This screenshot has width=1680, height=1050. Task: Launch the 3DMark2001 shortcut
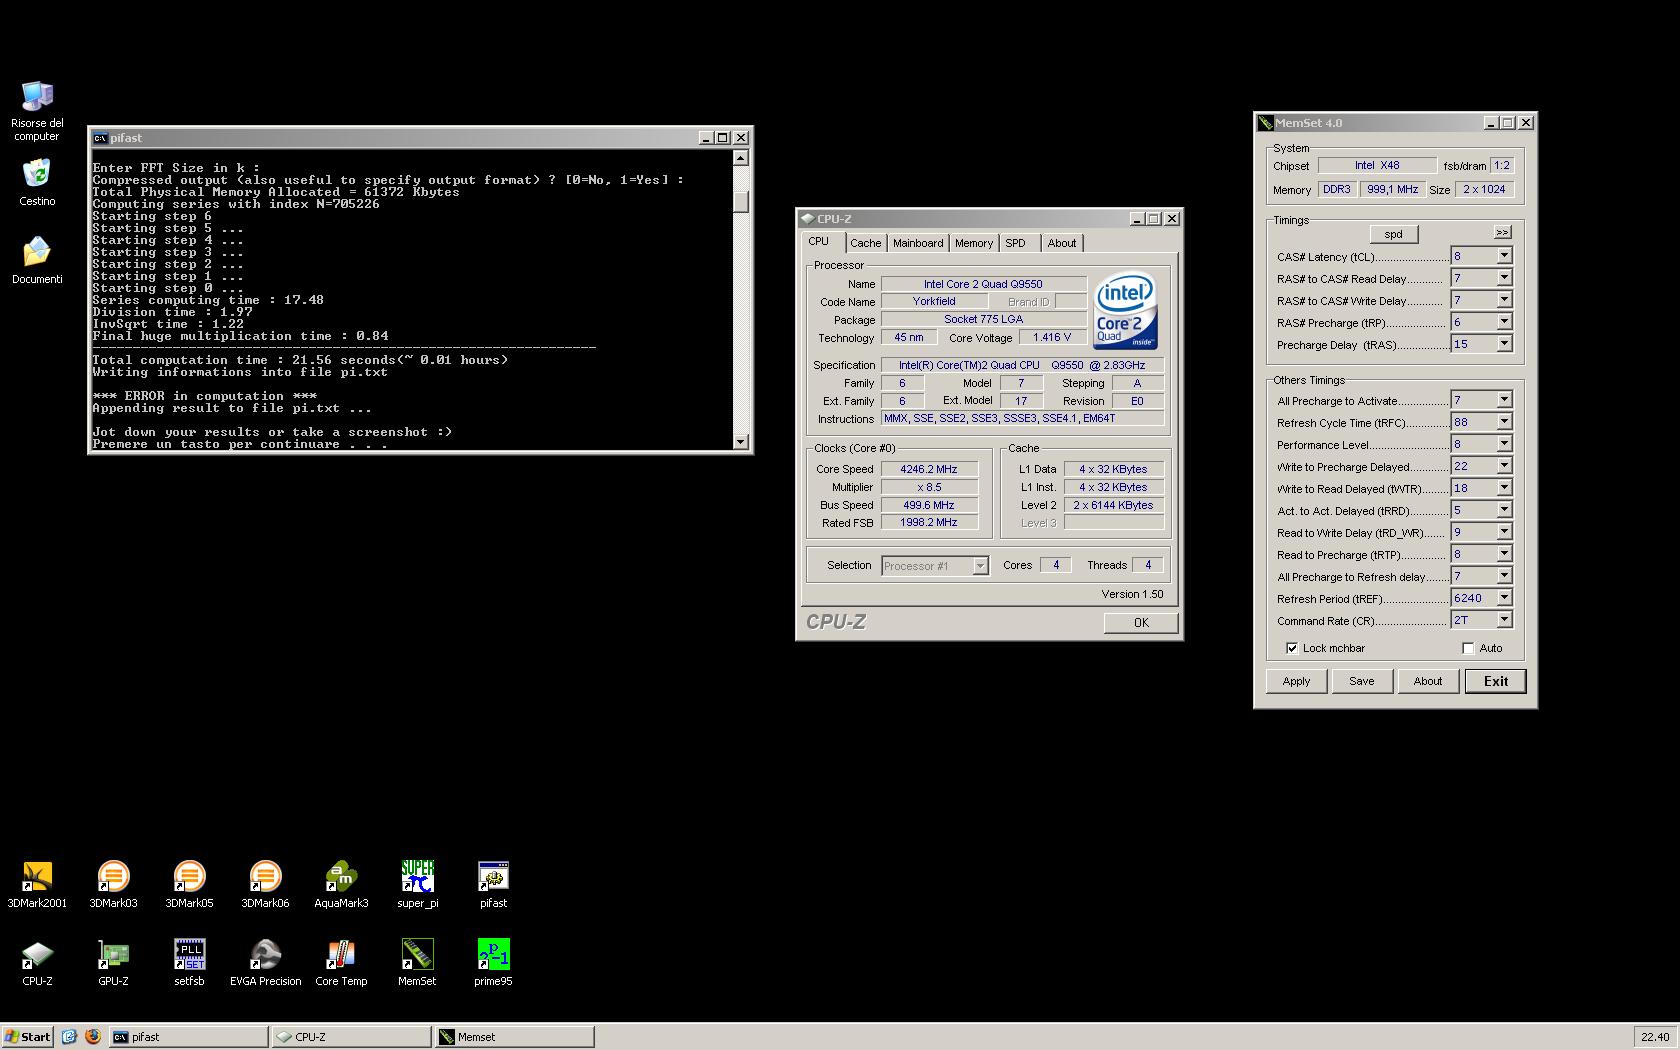coord(37,885)
